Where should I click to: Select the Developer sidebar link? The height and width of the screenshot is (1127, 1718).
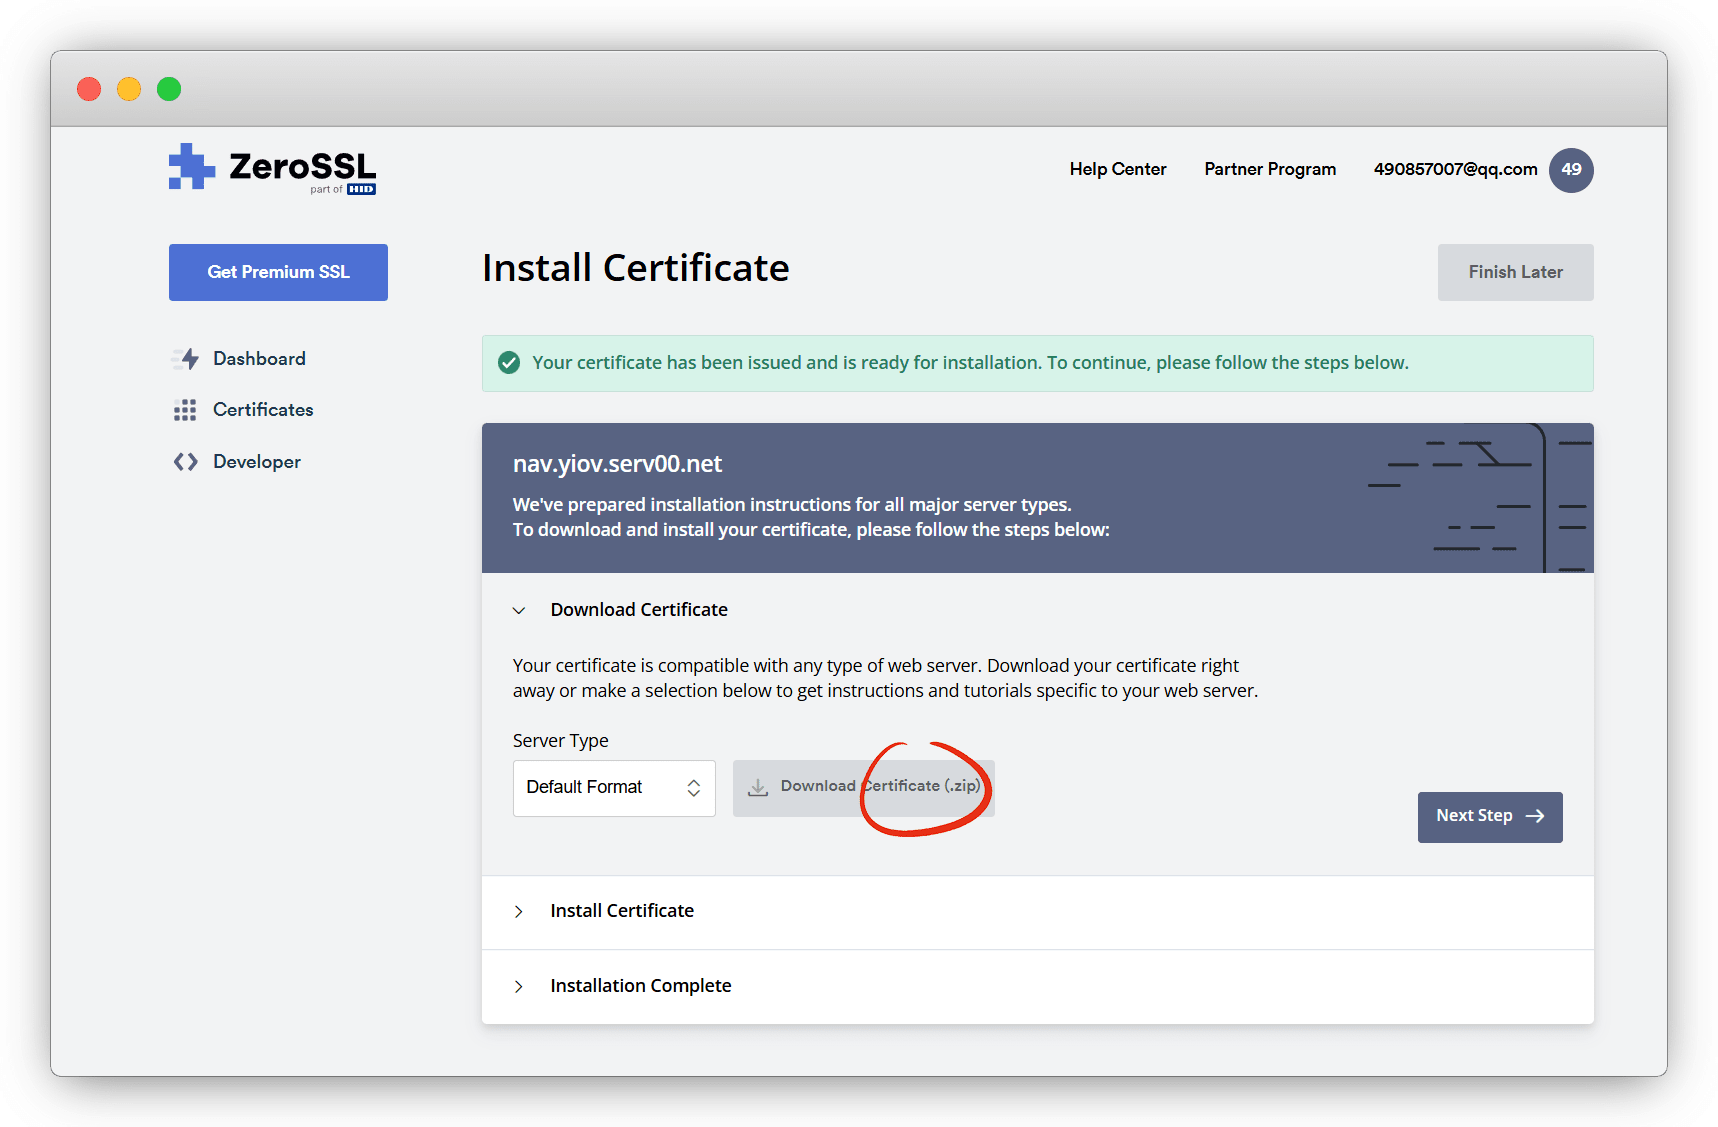[256, 462]
